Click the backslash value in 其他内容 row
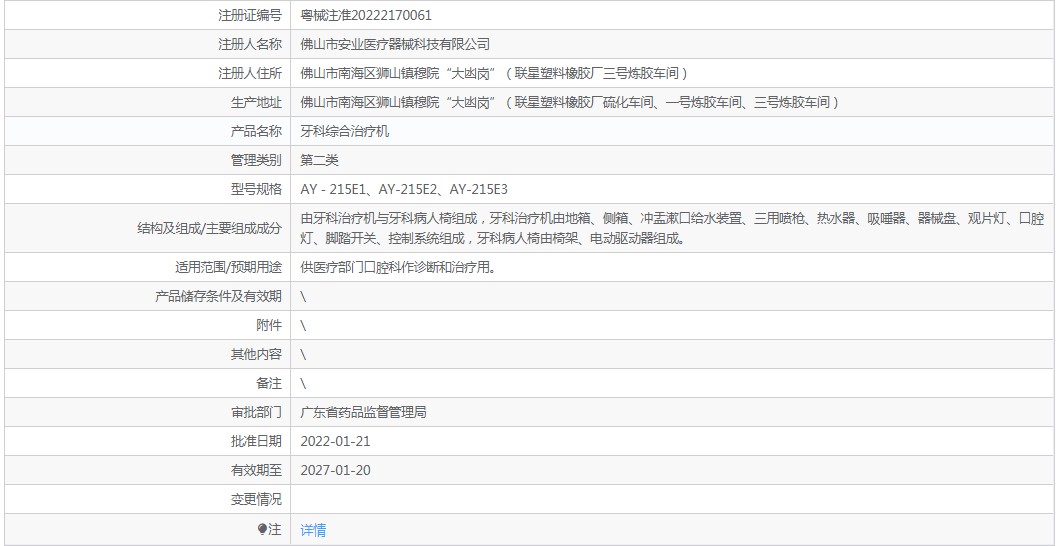Image resolution: width=1060 pixels, height=546 pixels. (x=304, y=354)
